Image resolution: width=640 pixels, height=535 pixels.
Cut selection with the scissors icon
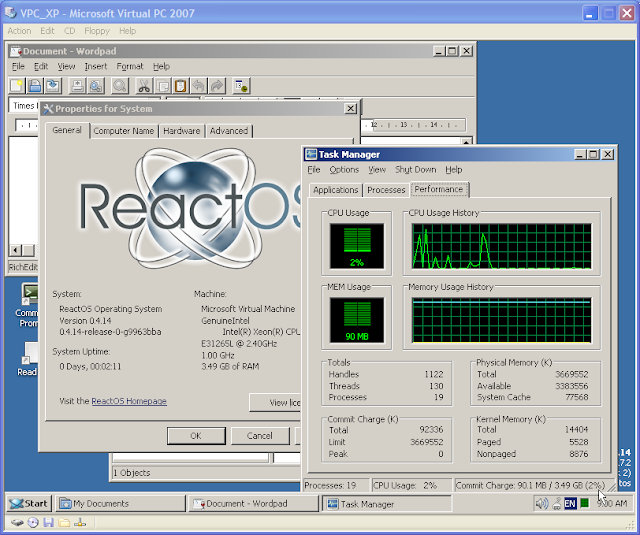tap(144, 86)
